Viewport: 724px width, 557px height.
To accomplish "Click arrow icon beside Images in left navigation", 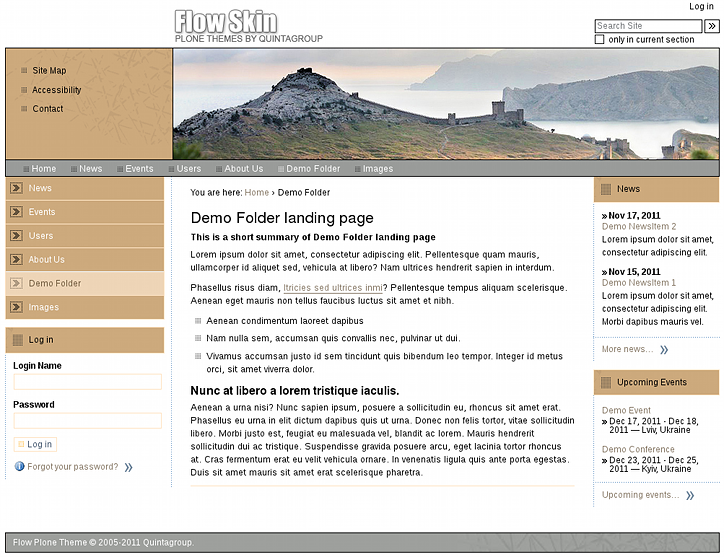I will (x=17, y=307).
